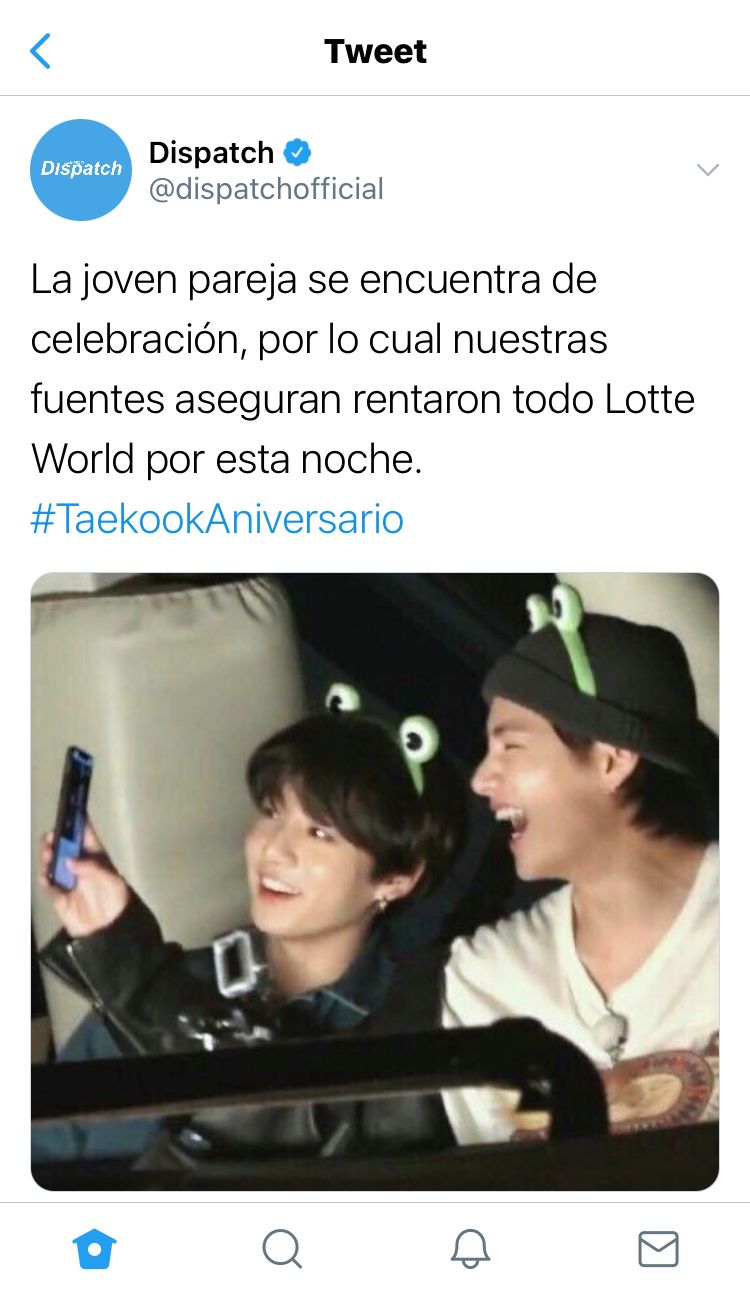Open the #TaekookAniversario hashtag
Image resolution: width=750 pixels, height=1301 pixels.
pos(217,519)
